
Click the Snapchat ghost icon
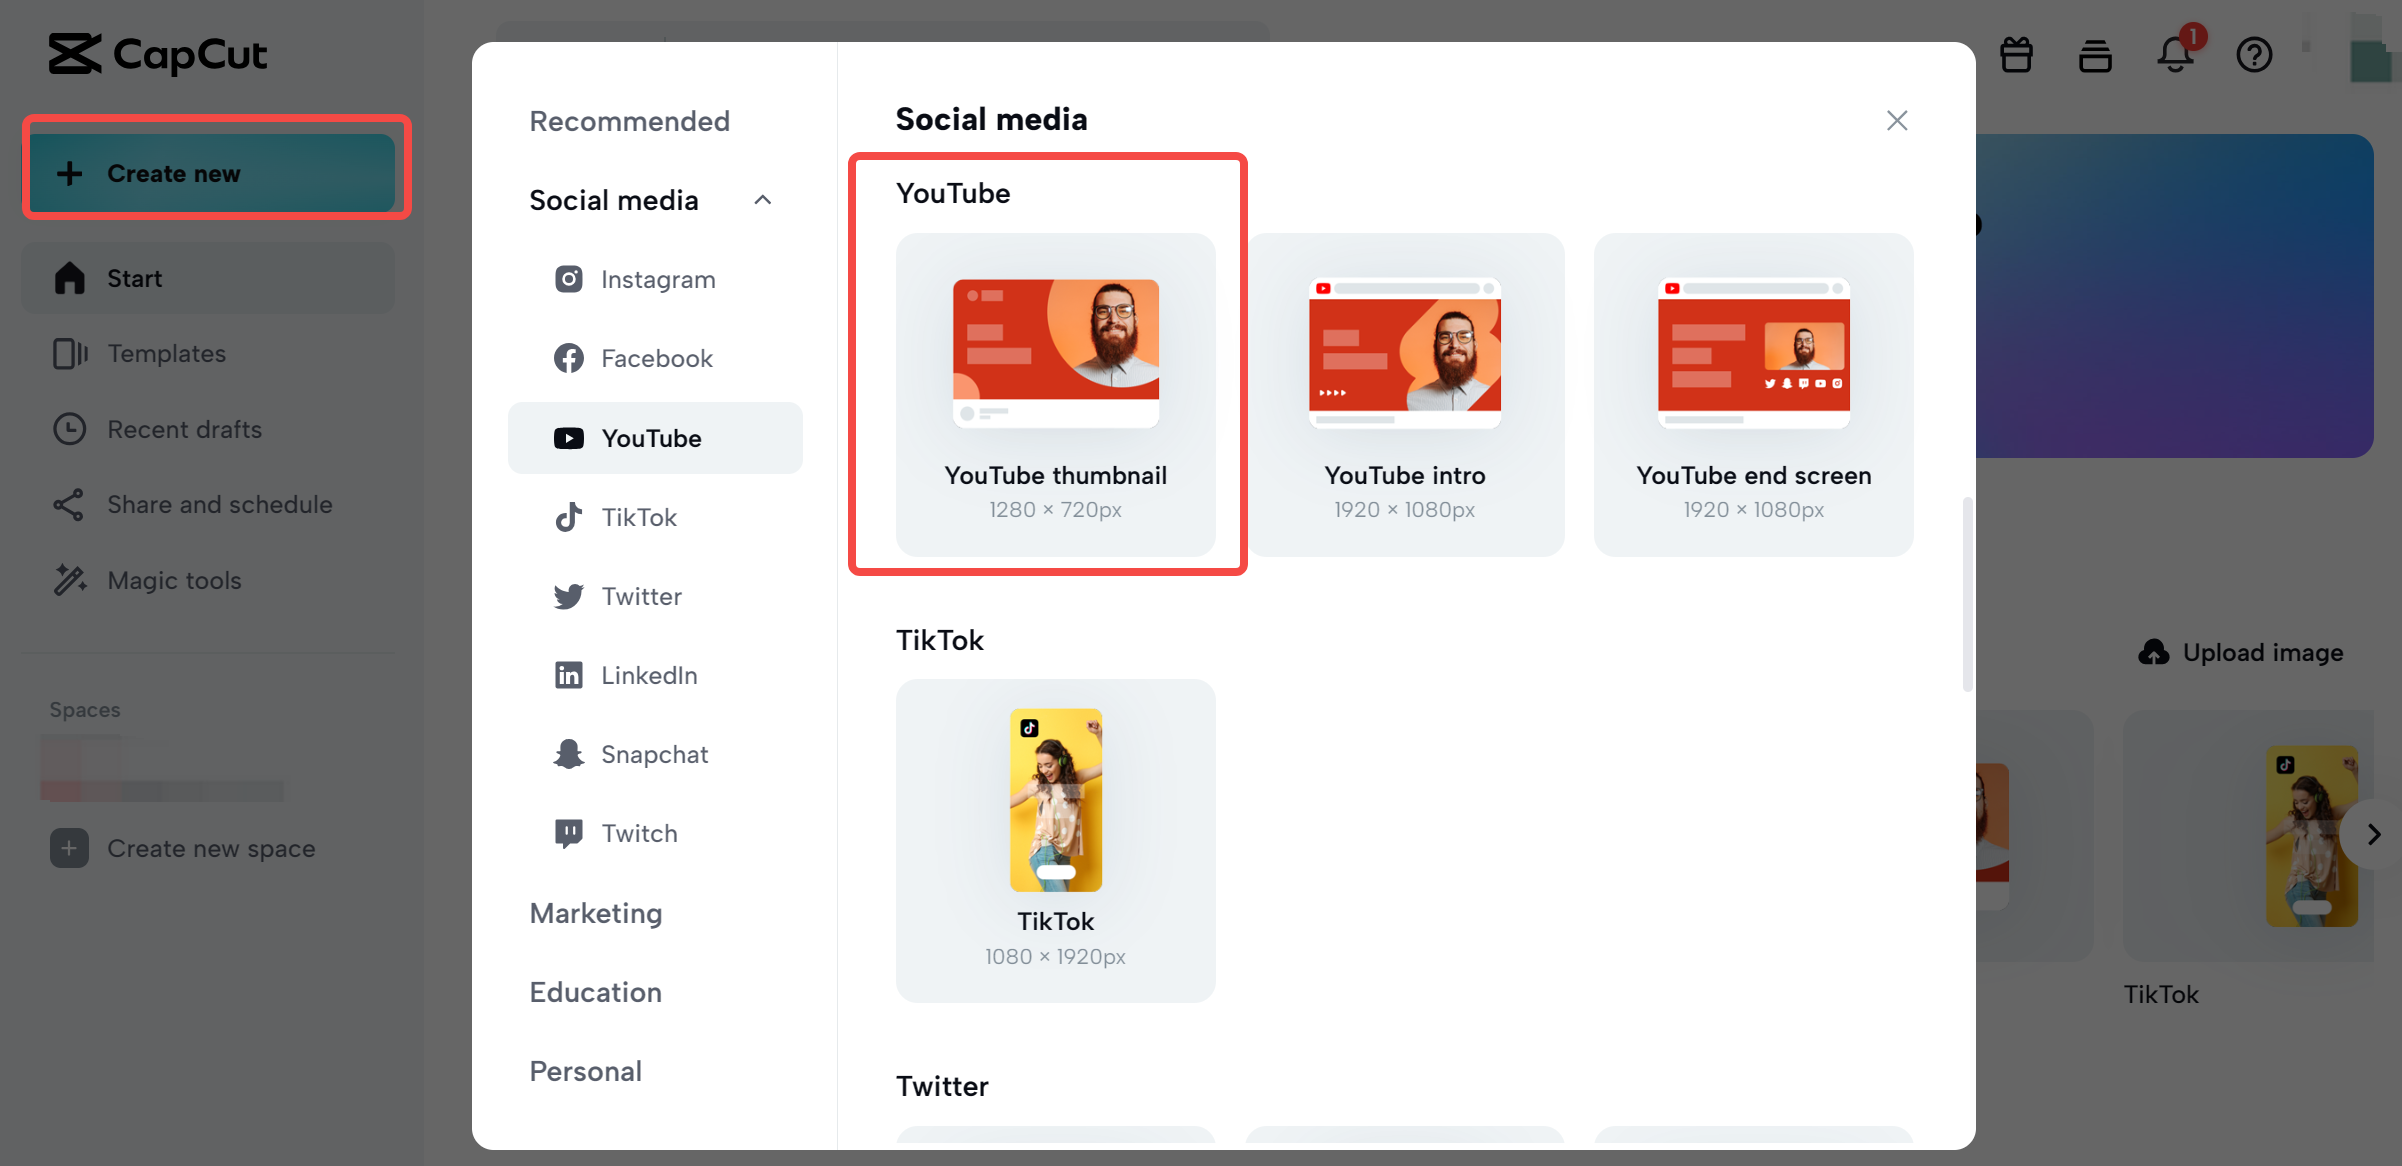(x=569, y=754)
